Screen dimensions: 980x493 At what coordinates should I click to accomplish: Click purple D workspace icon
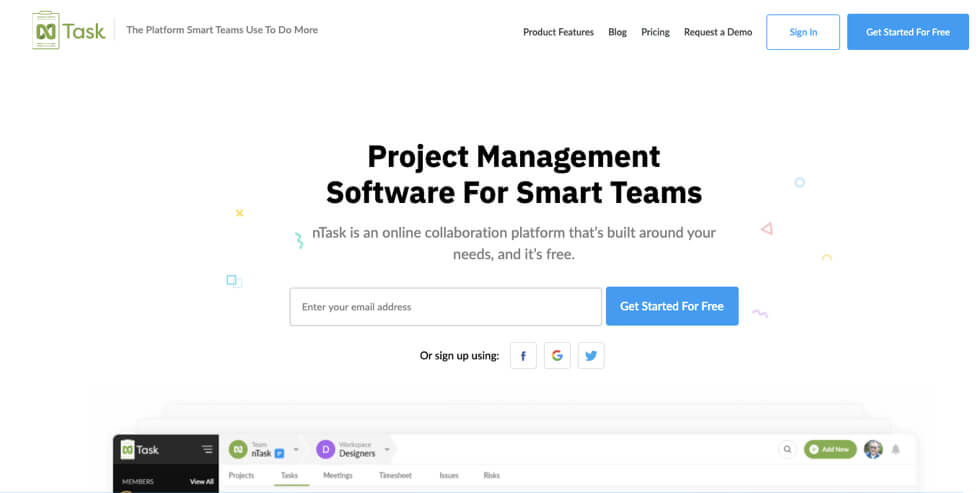click(x=325, y=449)
